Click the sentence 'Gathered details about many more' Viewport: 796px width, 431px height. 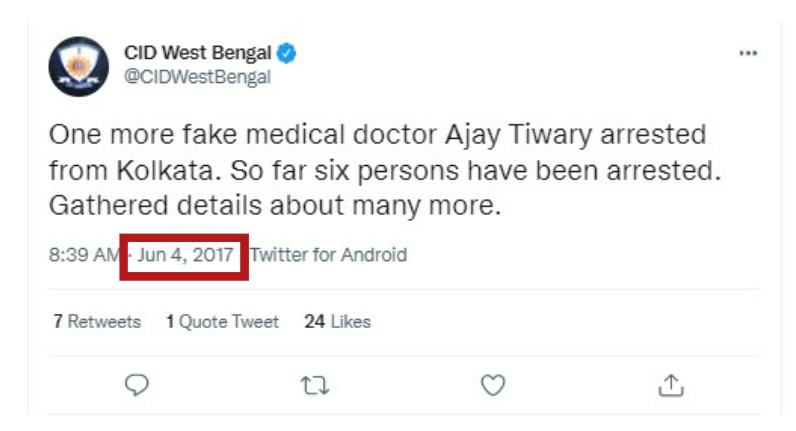pyautogui.click(x=273, y=207)
